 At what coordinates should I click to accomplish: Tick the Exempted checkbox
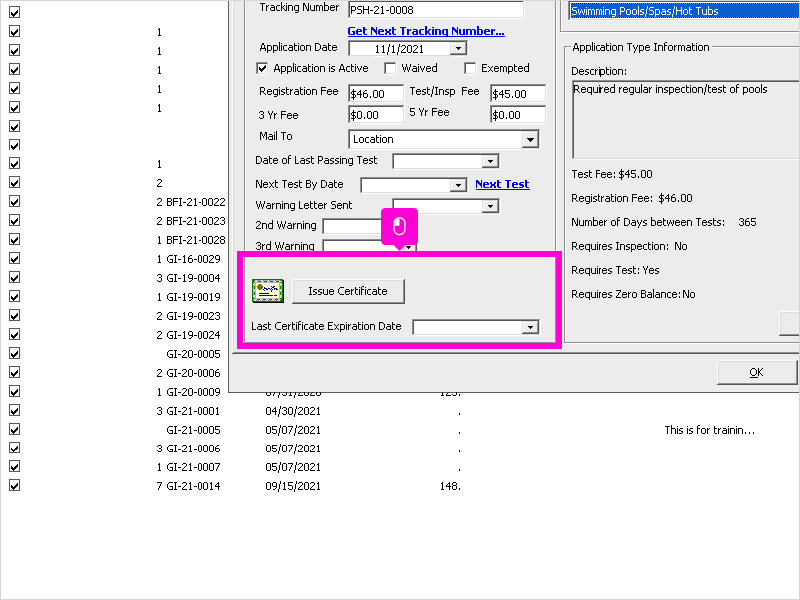click(470, 68)
